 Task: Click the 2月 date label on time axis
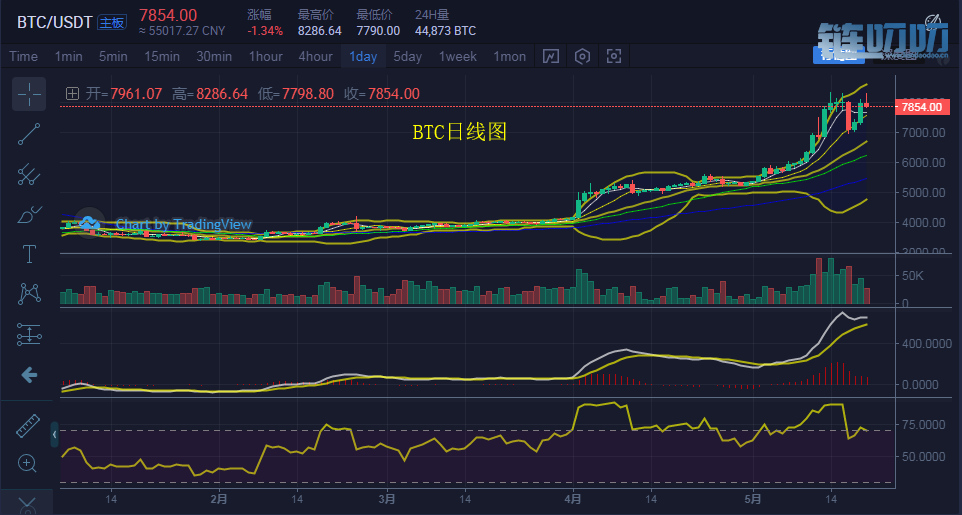219,499
